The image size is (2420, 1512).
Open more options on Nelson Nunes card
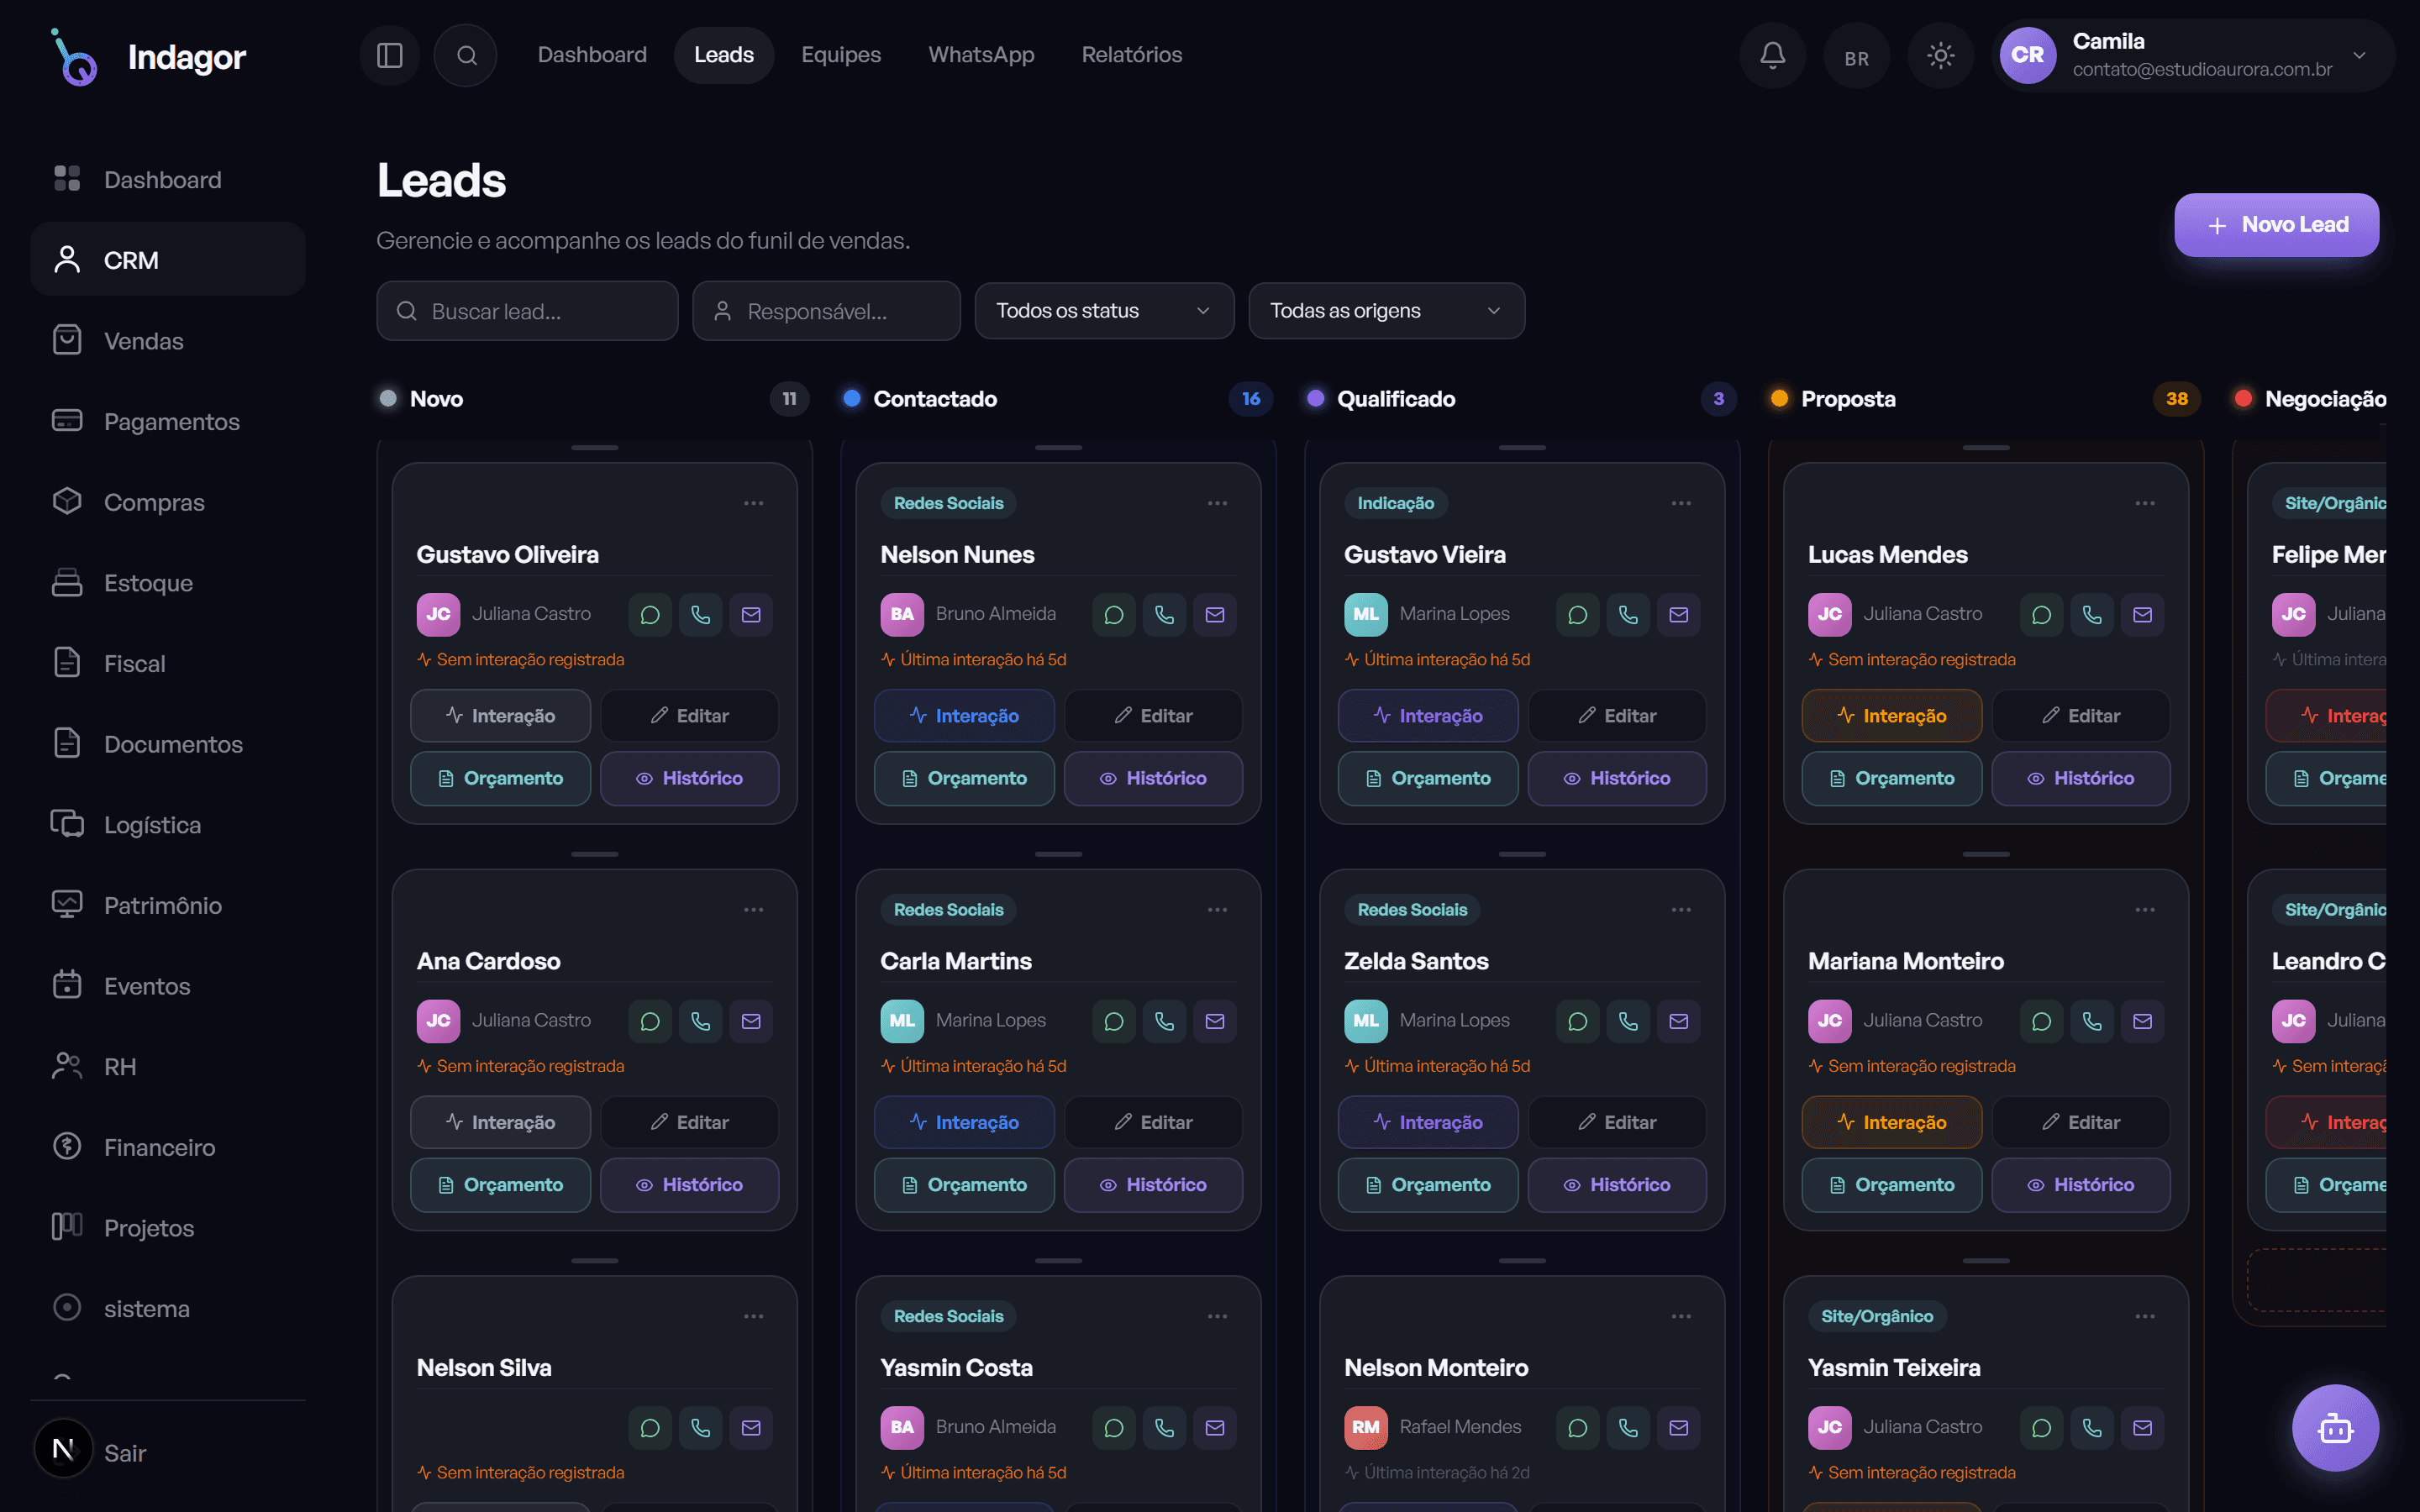click(1217, 503)
